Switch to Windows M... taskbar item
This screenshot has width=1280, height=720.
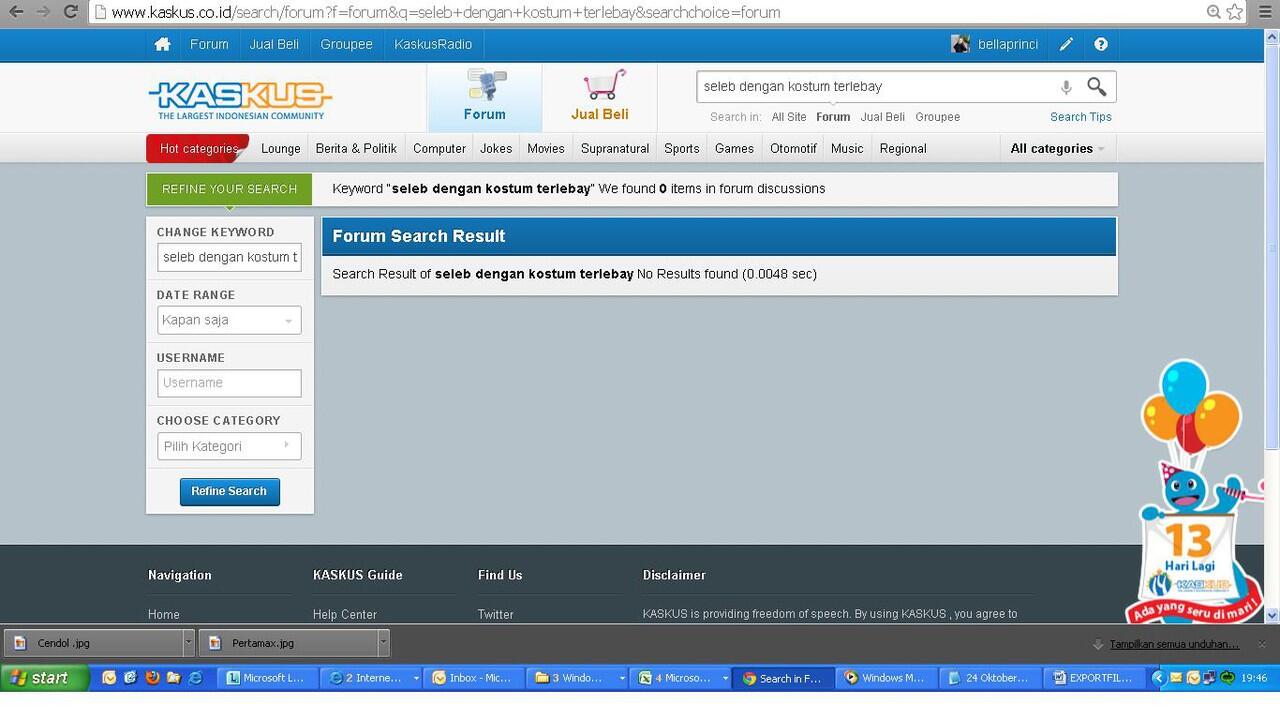click(x=886, y=677)
